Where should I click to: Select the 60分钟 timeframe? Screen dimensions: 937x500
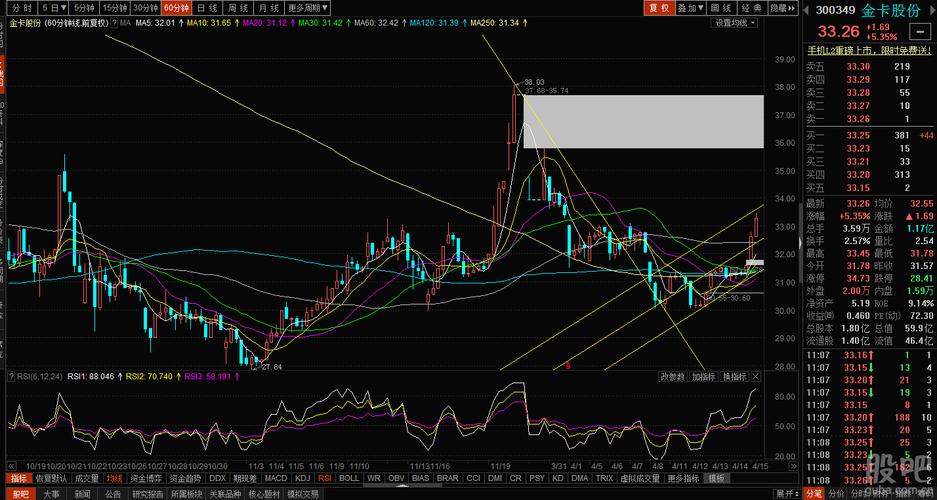pos(176,8)
